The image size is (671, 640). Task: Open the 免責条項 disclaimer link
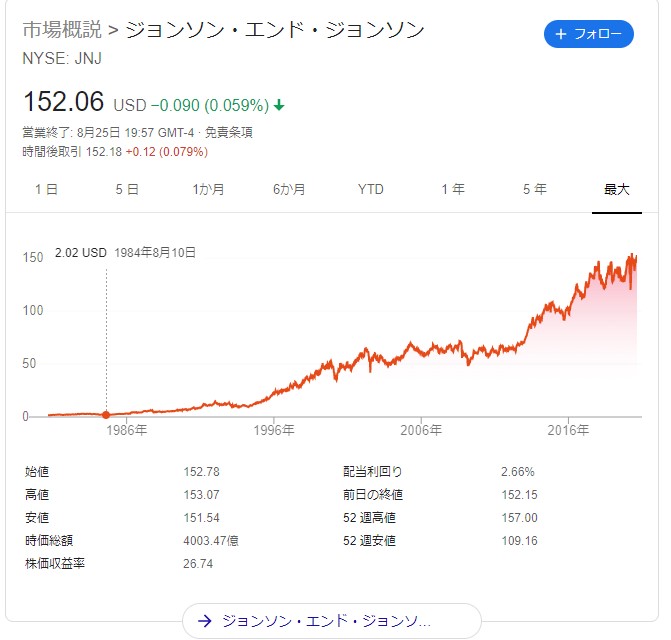tap(229, 132)
